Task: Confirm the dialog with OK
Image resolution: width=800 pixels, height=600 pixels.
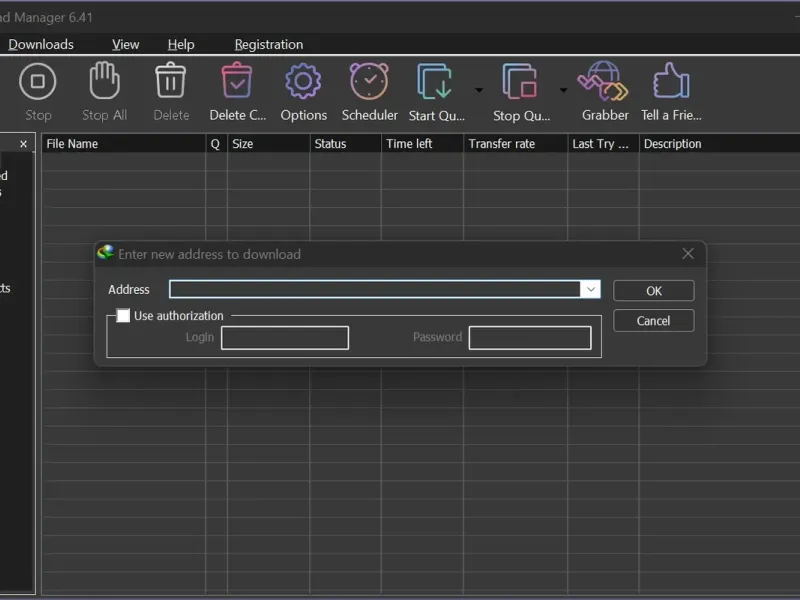Action: pyautogui.click(x=654, y=291)
